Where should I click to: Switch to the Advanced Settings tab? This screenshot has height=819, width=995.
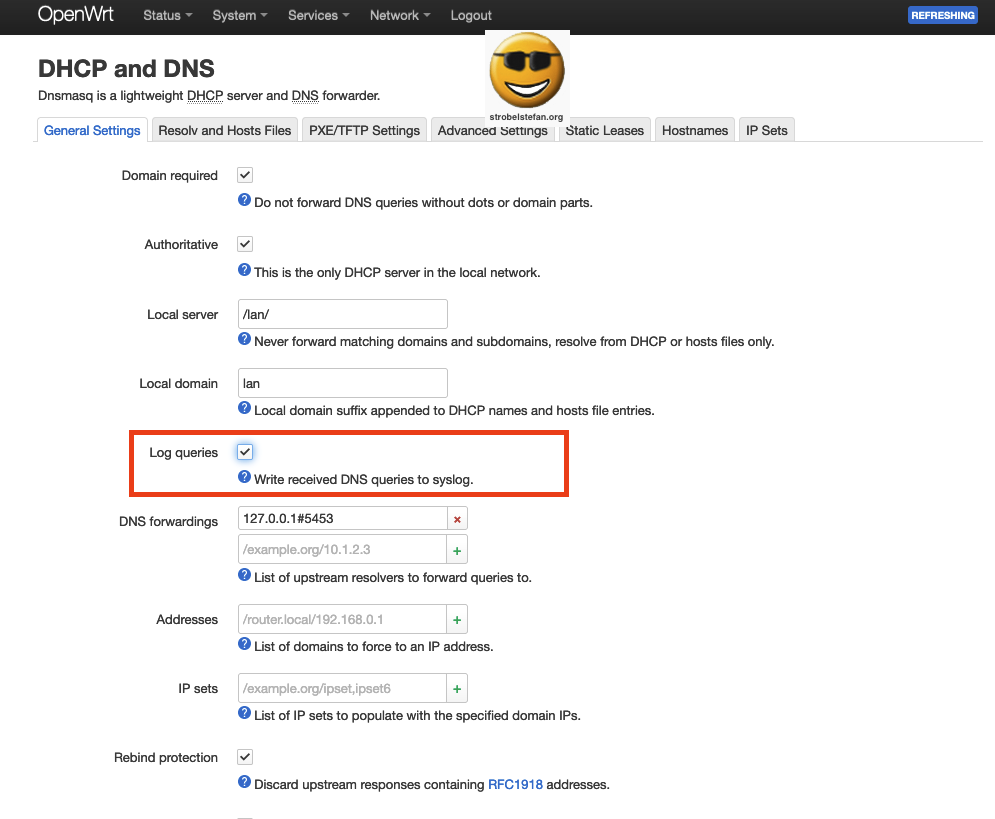(493, 130)
